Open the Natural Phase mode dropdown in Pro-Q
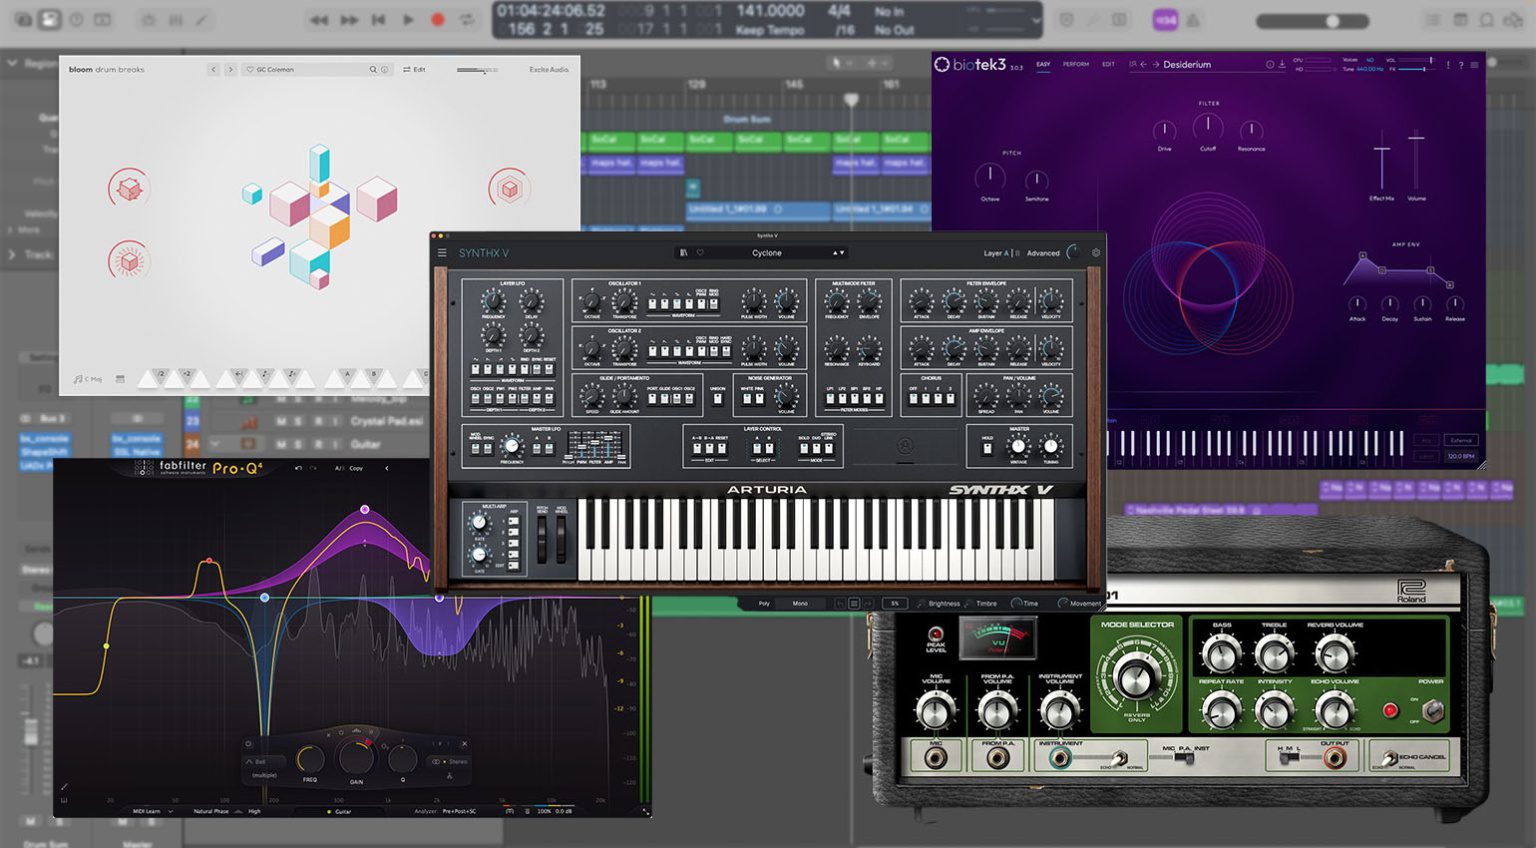 212,811
